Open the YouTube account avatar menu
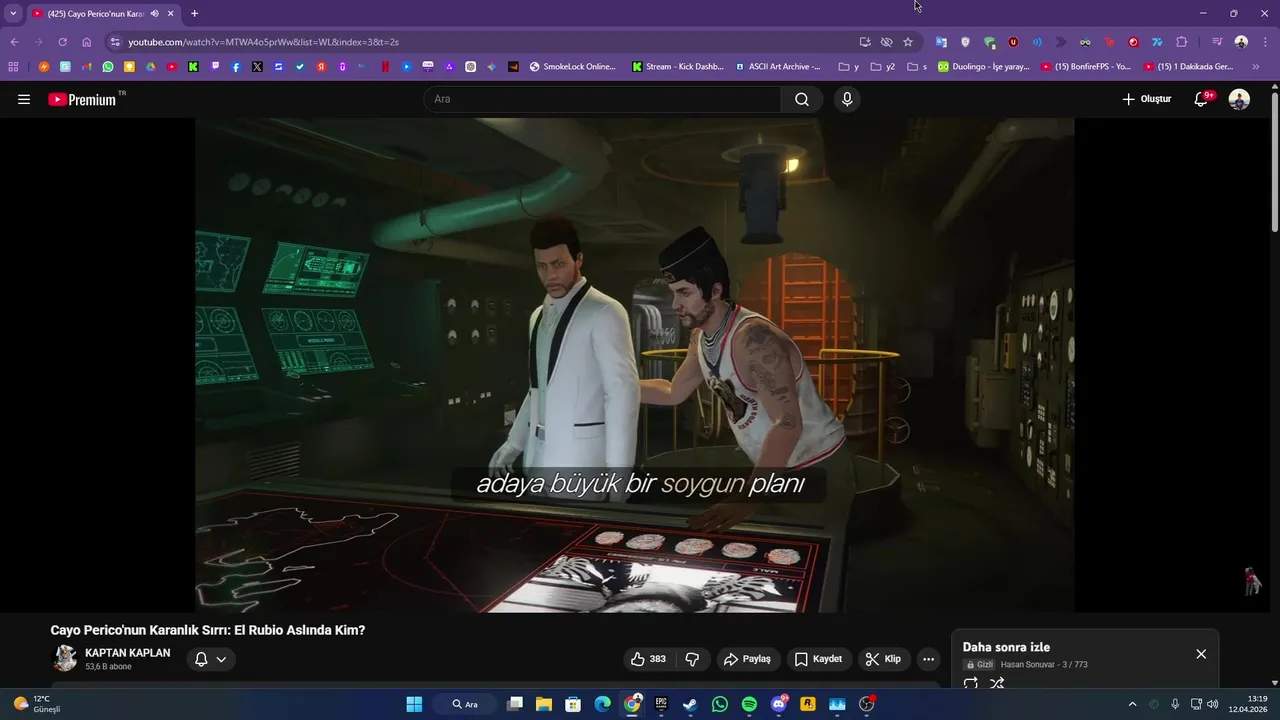This screenshot has width=1280, height=720. (x=1239, y=99)
